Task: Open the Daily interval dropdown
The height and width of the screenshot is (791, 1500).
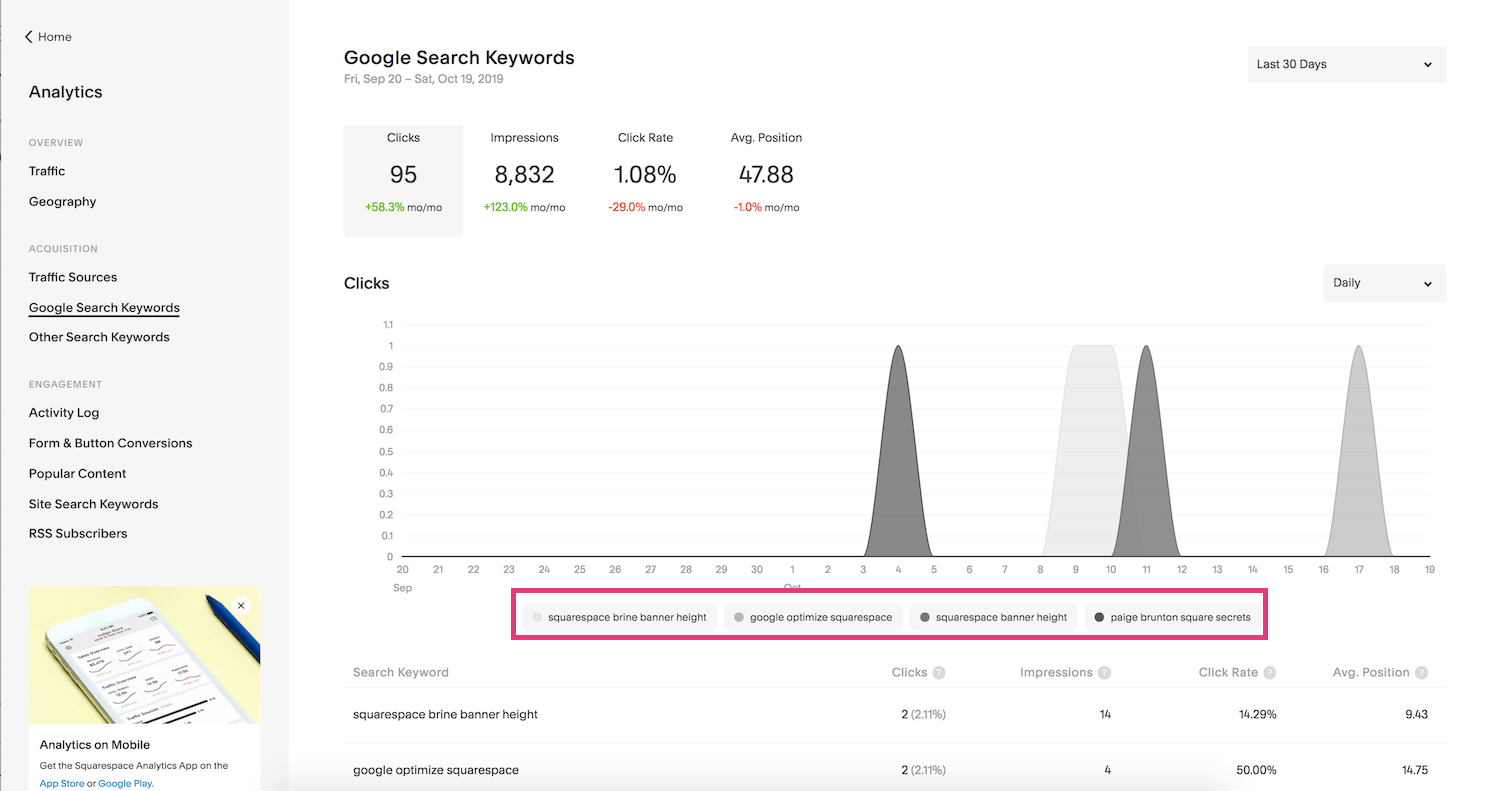Action: (x=1384, y=283)
